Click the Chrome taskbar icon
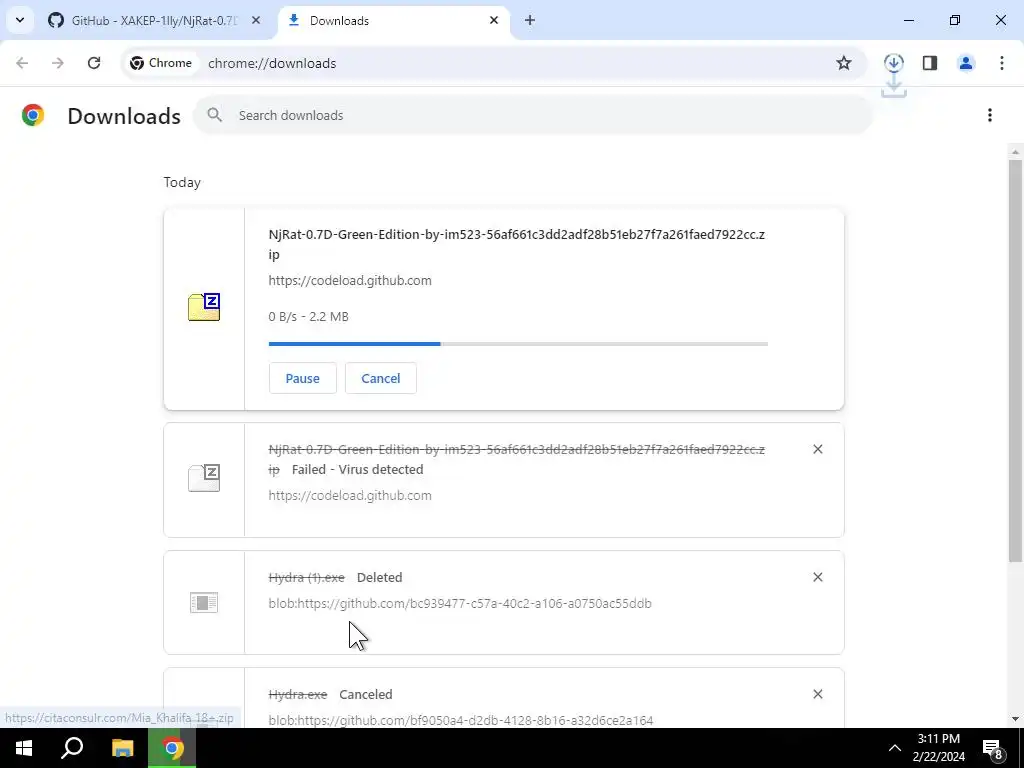Screen dimensions: 1024x768 click(x=172, y=748)
